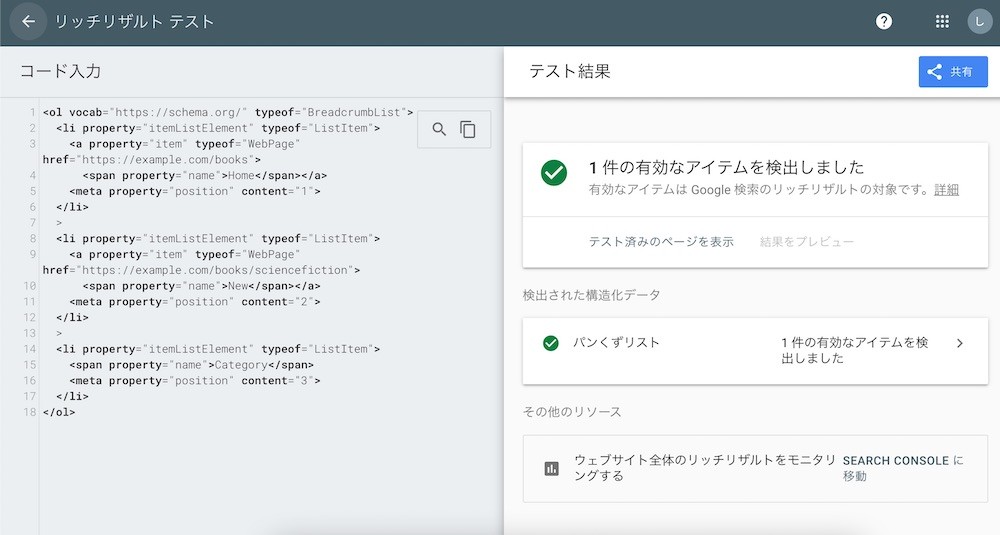The width and height of the screenshot is (1000, 535).
Task: Click the 共有 share button
Action: [x=953, y=72]
